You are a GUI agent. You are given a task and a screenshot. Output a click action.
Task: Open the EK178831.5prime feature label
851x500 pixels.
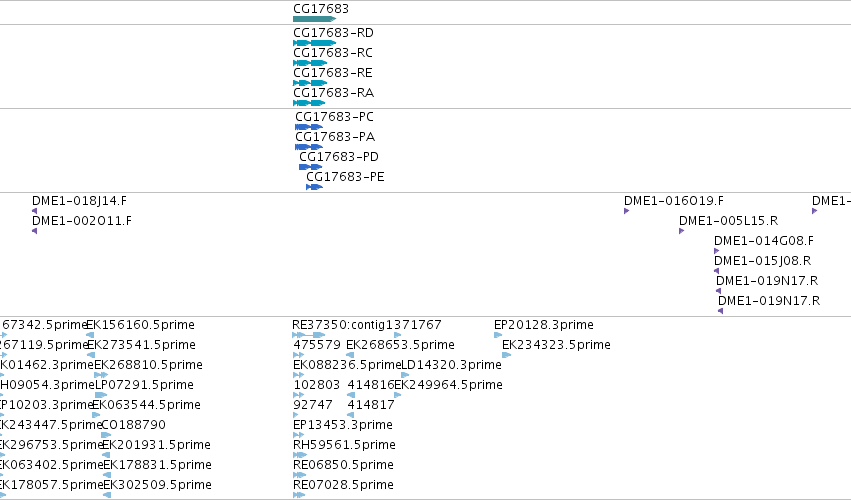[x=157, y=465]
